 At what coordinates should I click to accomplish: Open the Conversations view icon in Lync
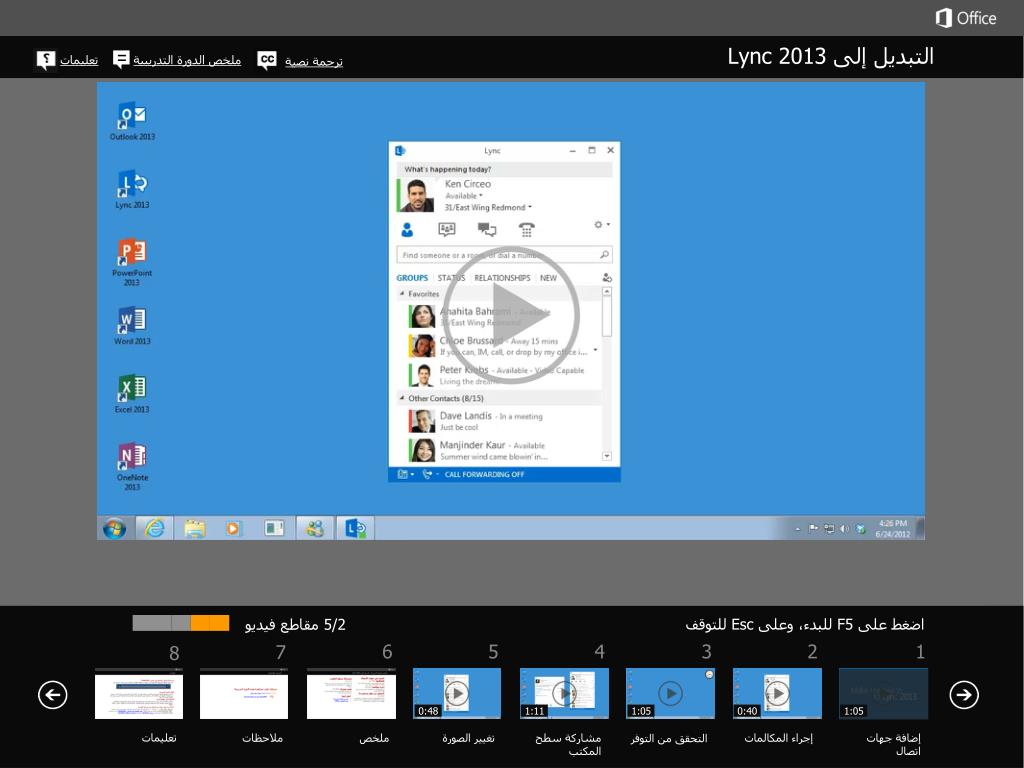point(487,229)
